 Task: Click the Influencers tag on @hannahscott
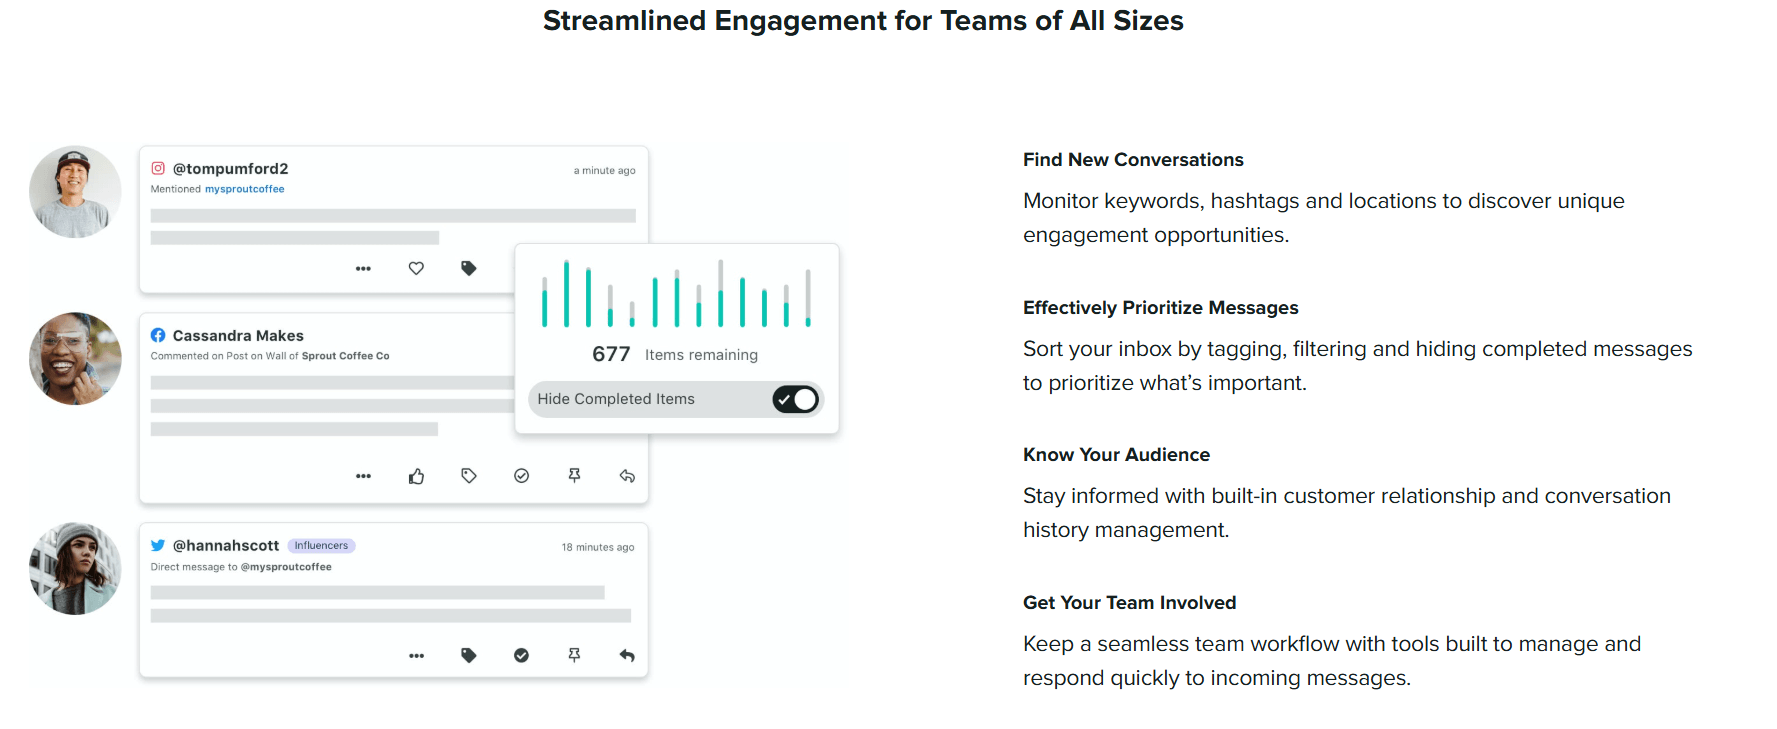click(x=321, y=546)
